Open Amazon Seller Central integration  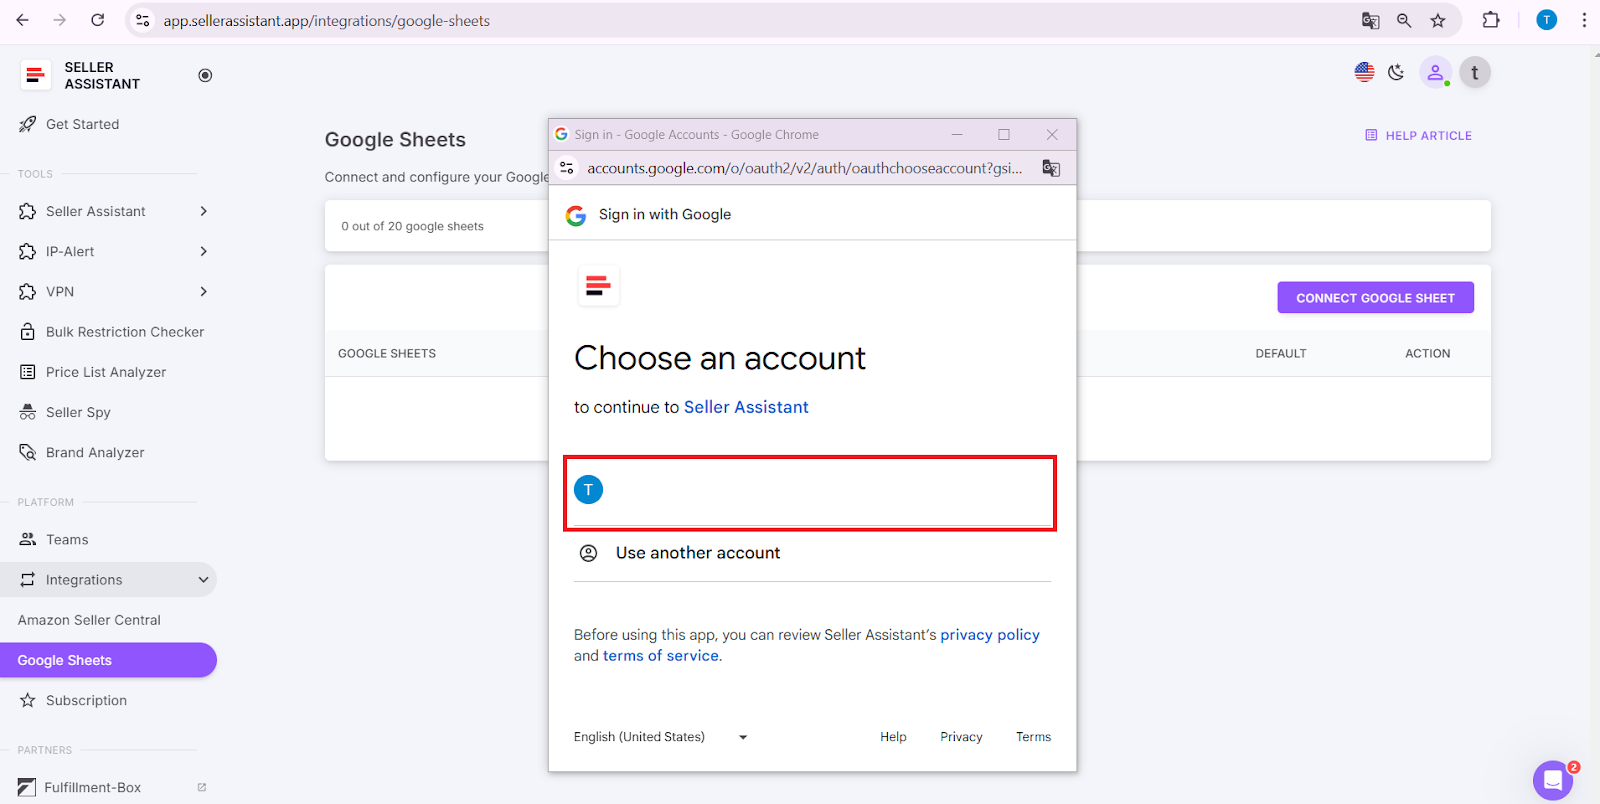click(x=89, y=620)
